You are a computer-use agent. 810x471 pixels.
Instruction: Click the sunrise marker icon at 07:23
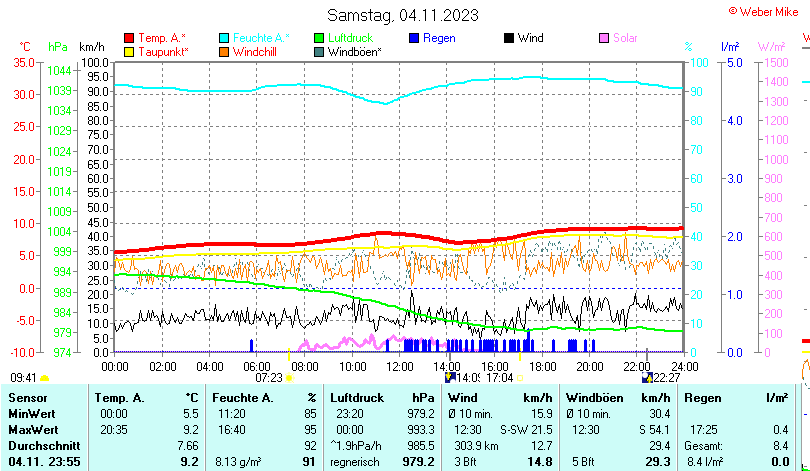(x=288, y=378)
